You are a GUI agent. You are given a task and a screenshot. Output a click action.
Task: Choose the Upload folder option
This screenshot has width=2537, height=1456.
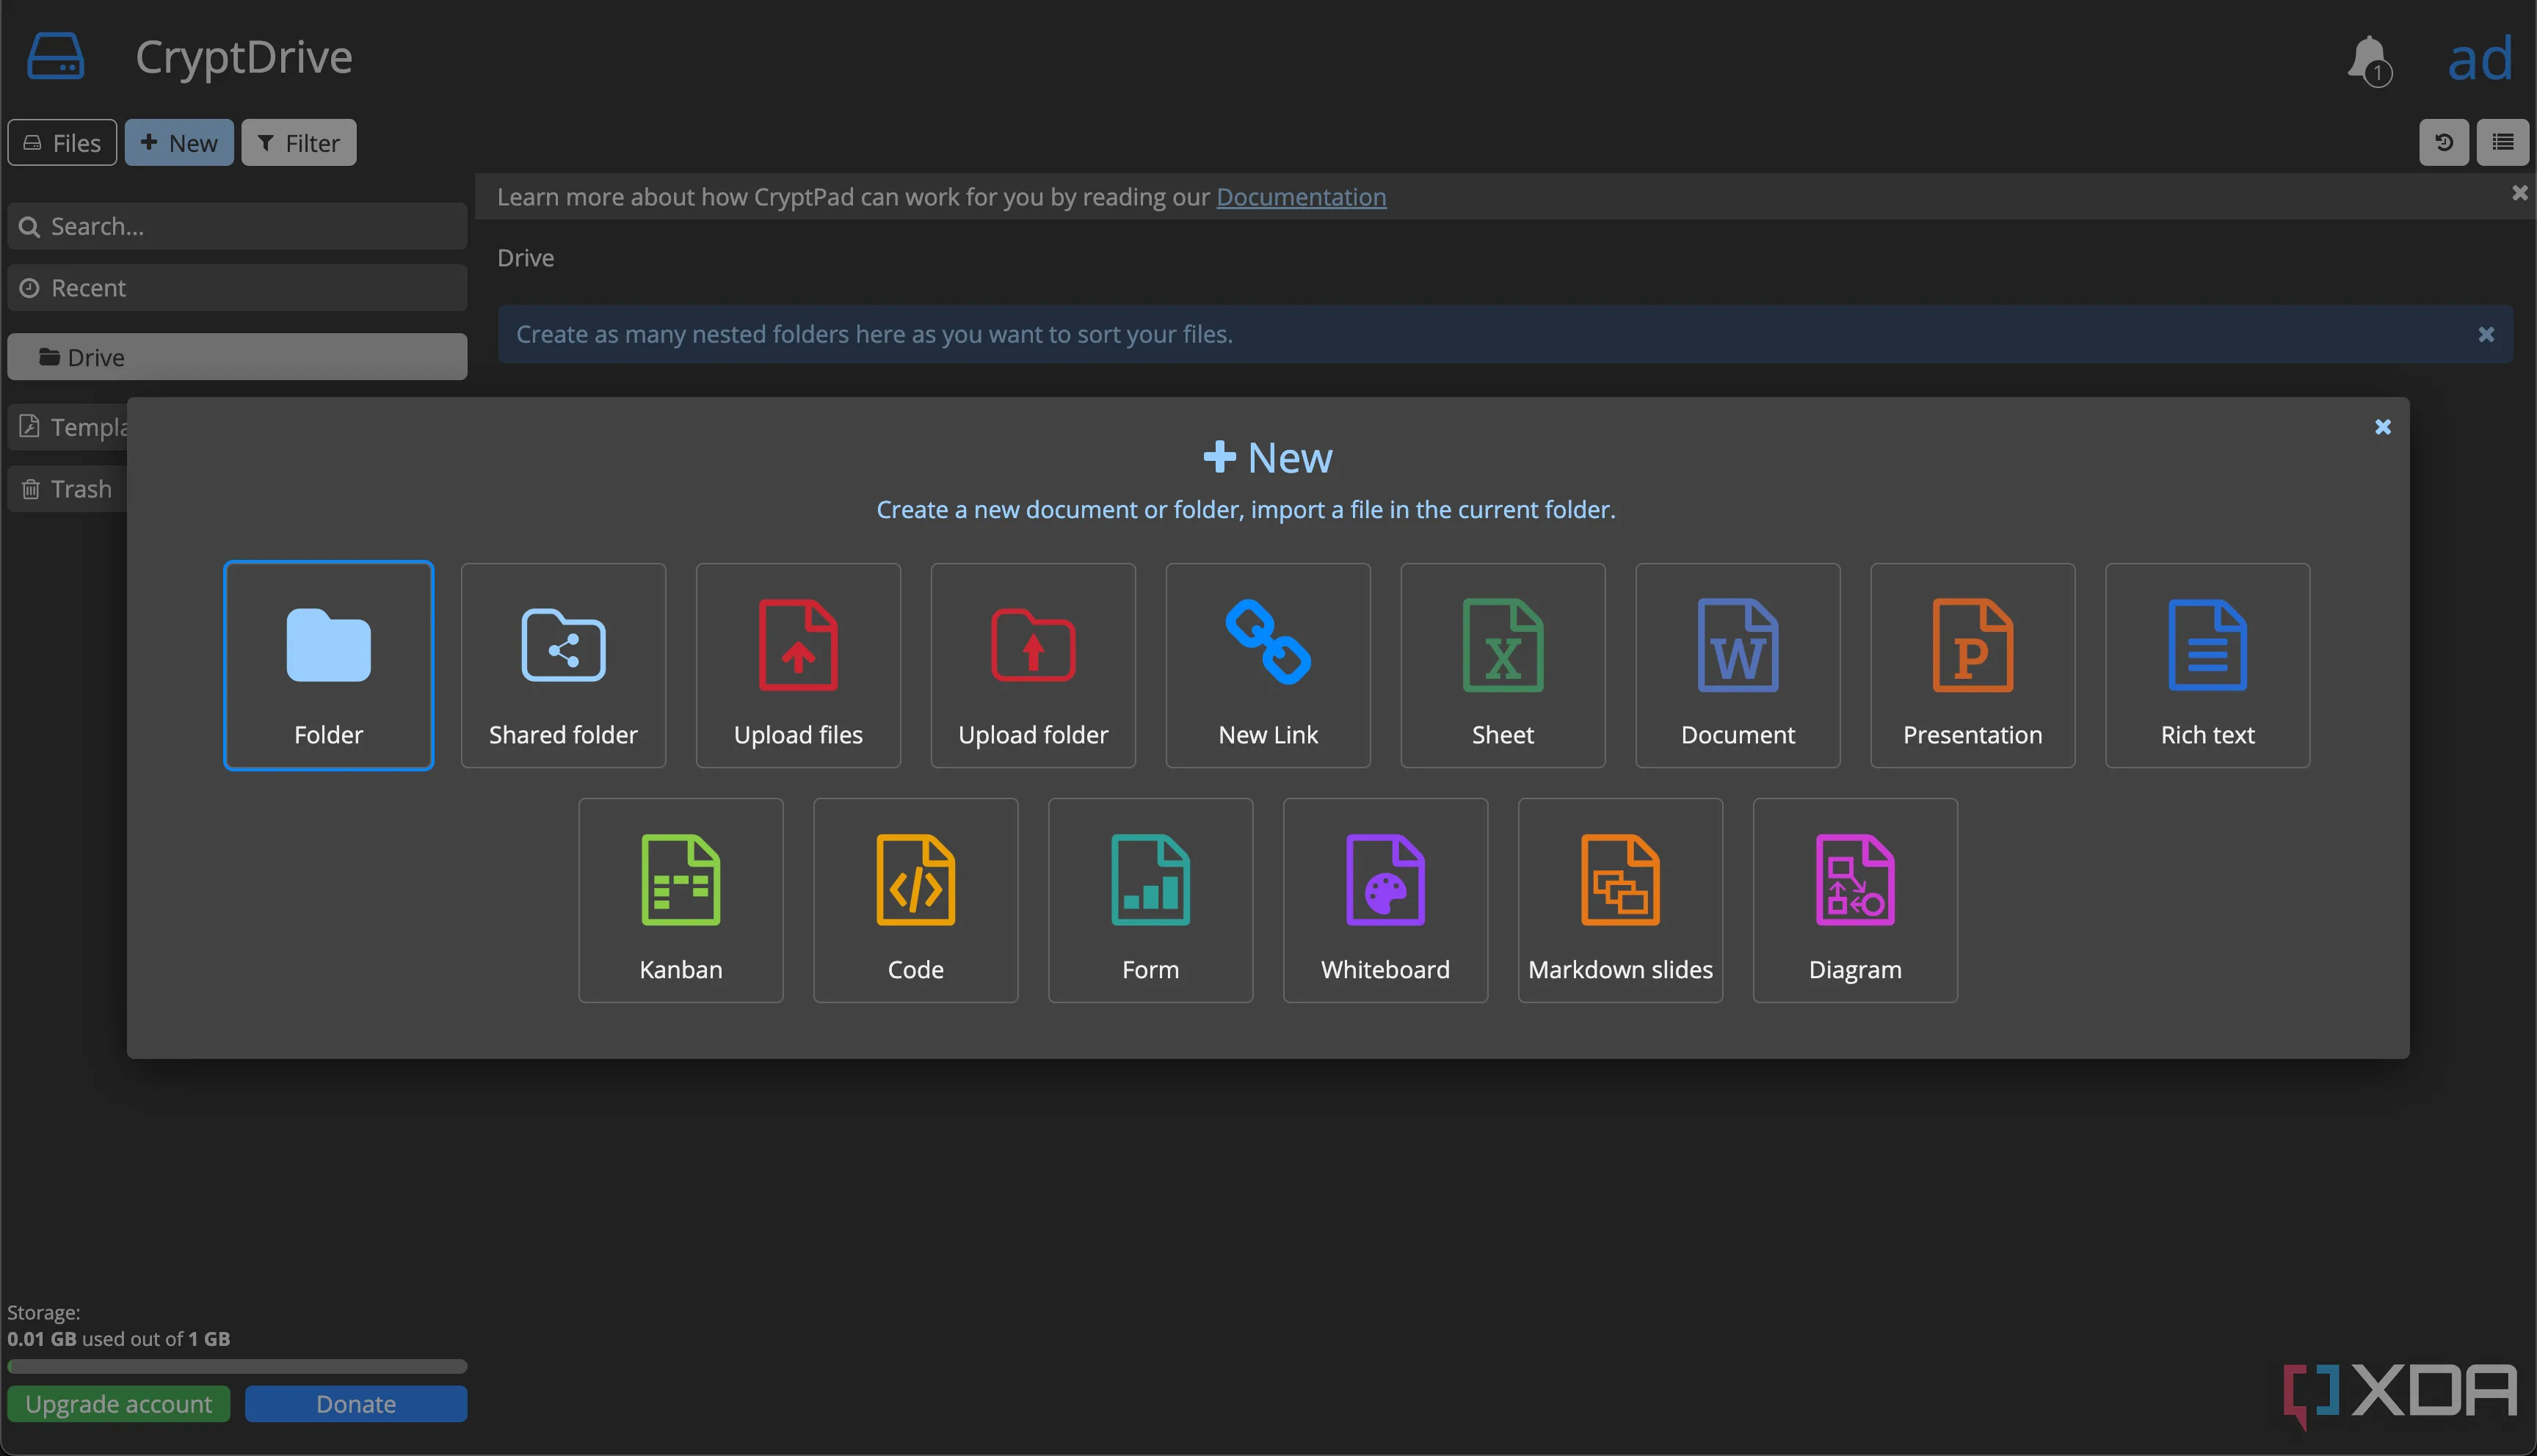[1033, 665]
